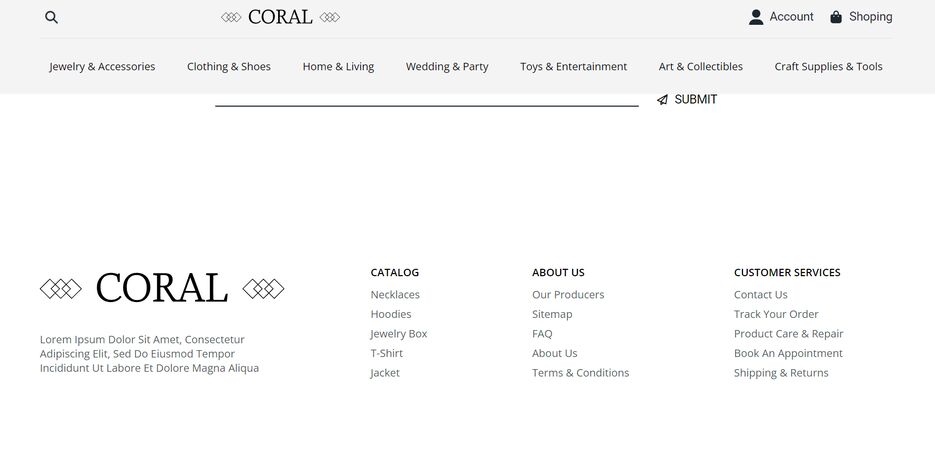Viewport: 935px width, 470px height.
Task: Select Home & Living menu item
Action: coord(338,67)
